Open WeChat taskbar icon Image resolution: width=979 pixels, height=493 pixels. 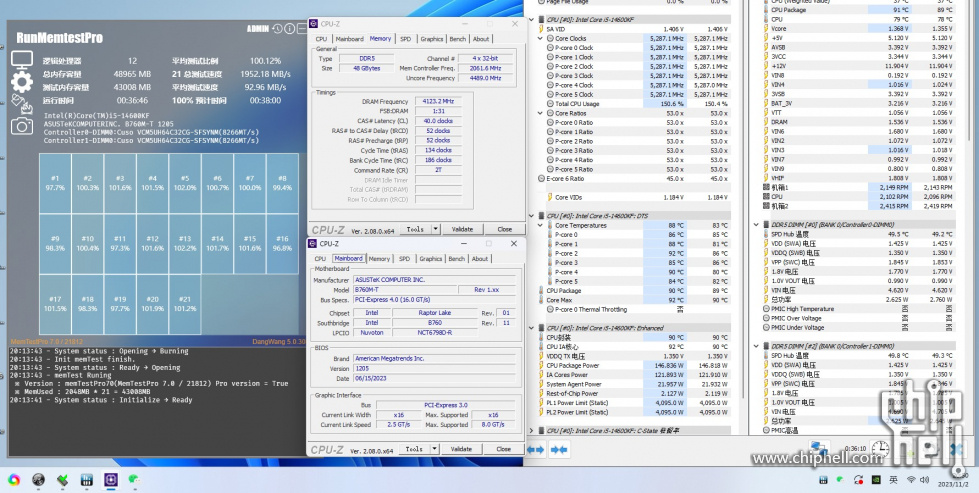[133, 479]
